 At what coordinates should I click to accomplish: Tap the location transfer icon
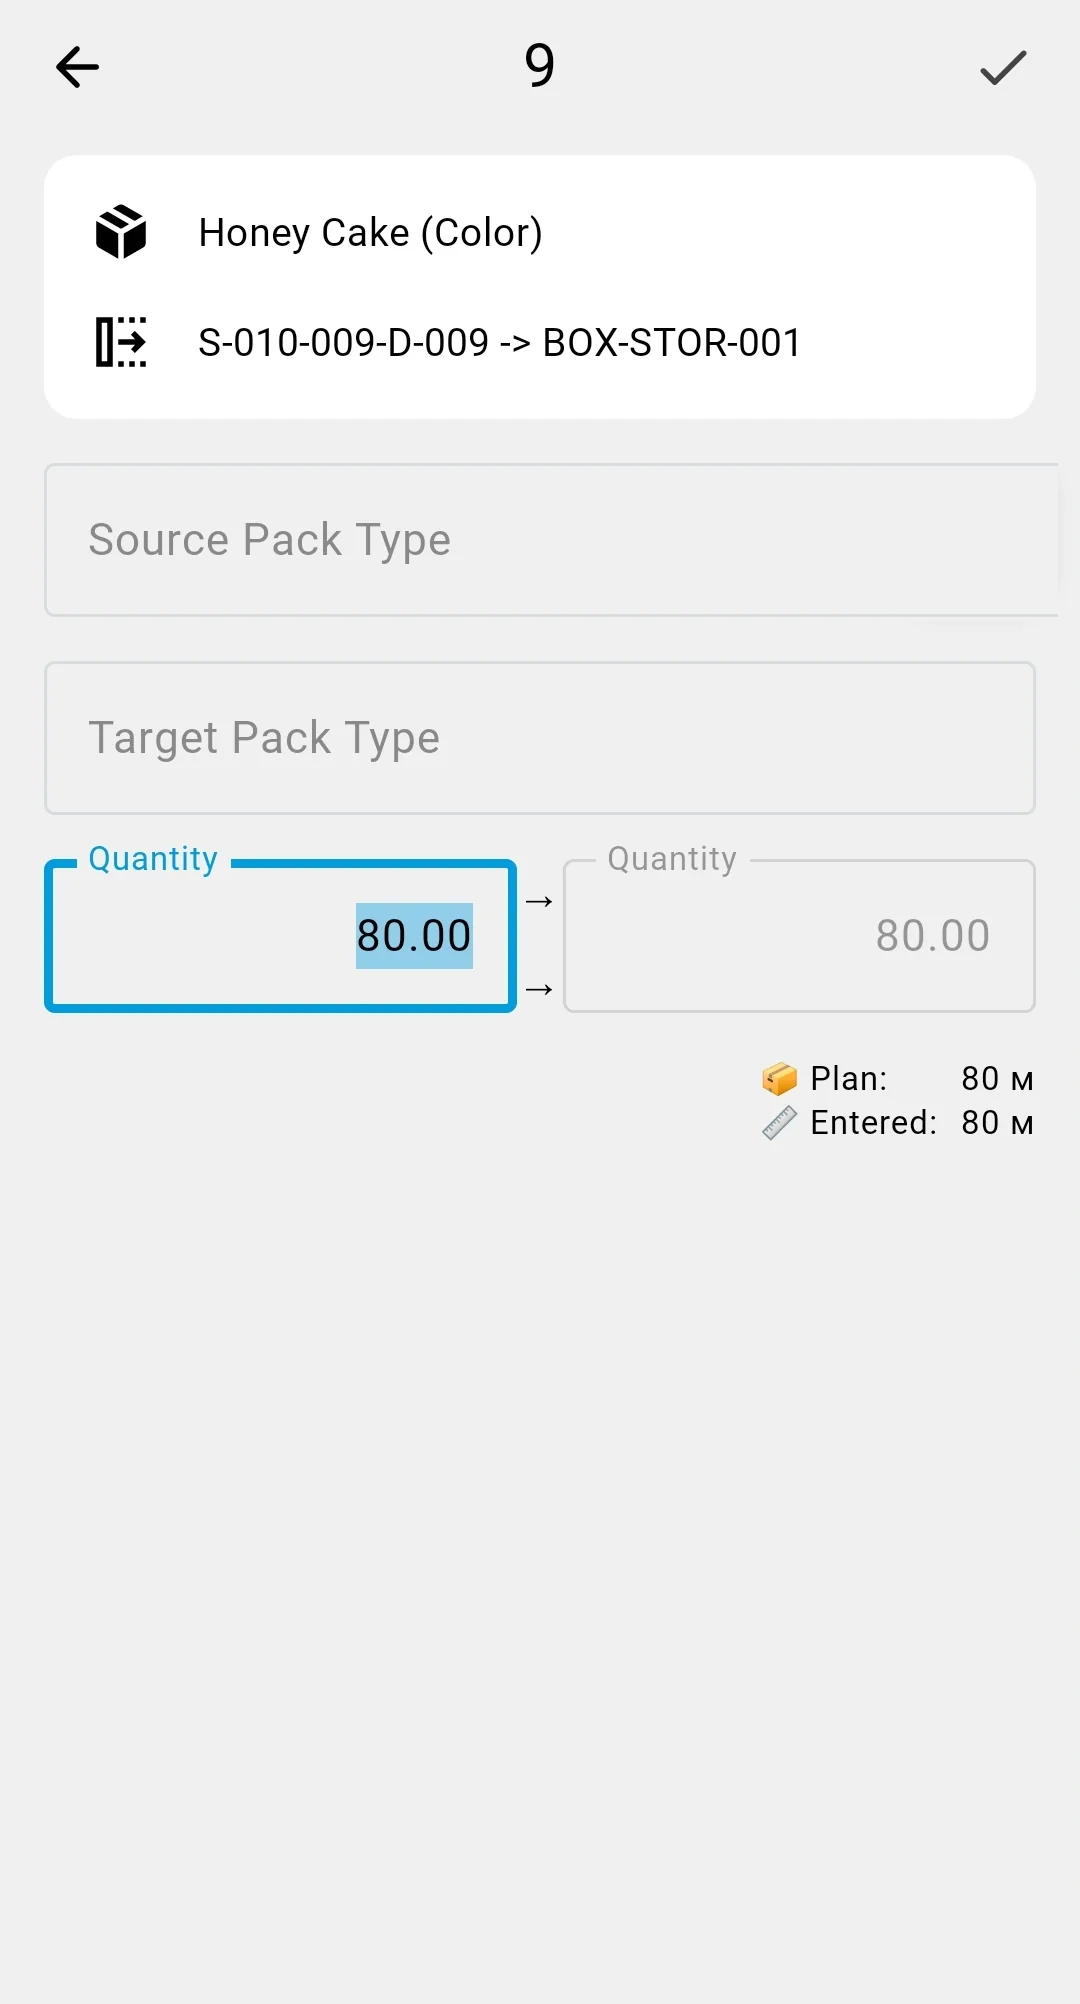point(121,342)
